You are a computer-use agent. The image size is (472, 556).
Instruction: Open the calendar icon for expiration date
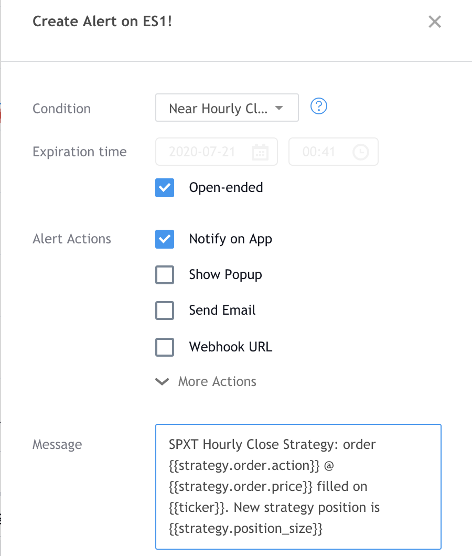click(x=260, y=152)
